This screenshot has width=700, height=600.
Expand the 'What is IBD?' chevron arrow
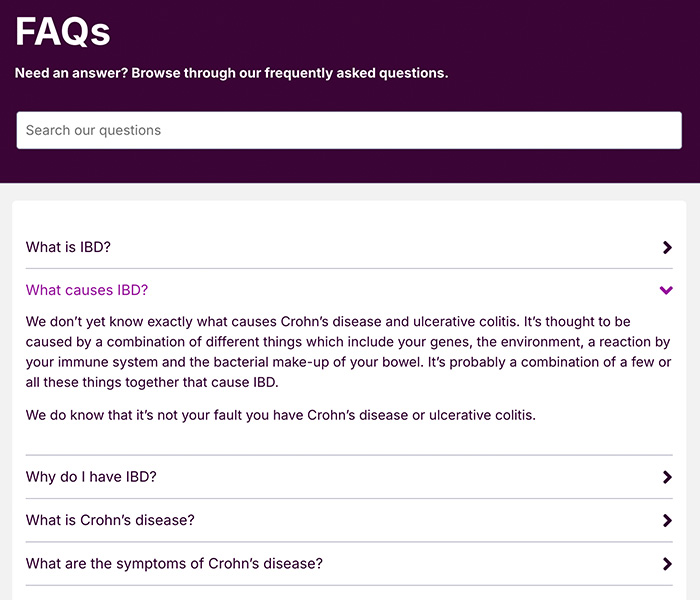667,248
